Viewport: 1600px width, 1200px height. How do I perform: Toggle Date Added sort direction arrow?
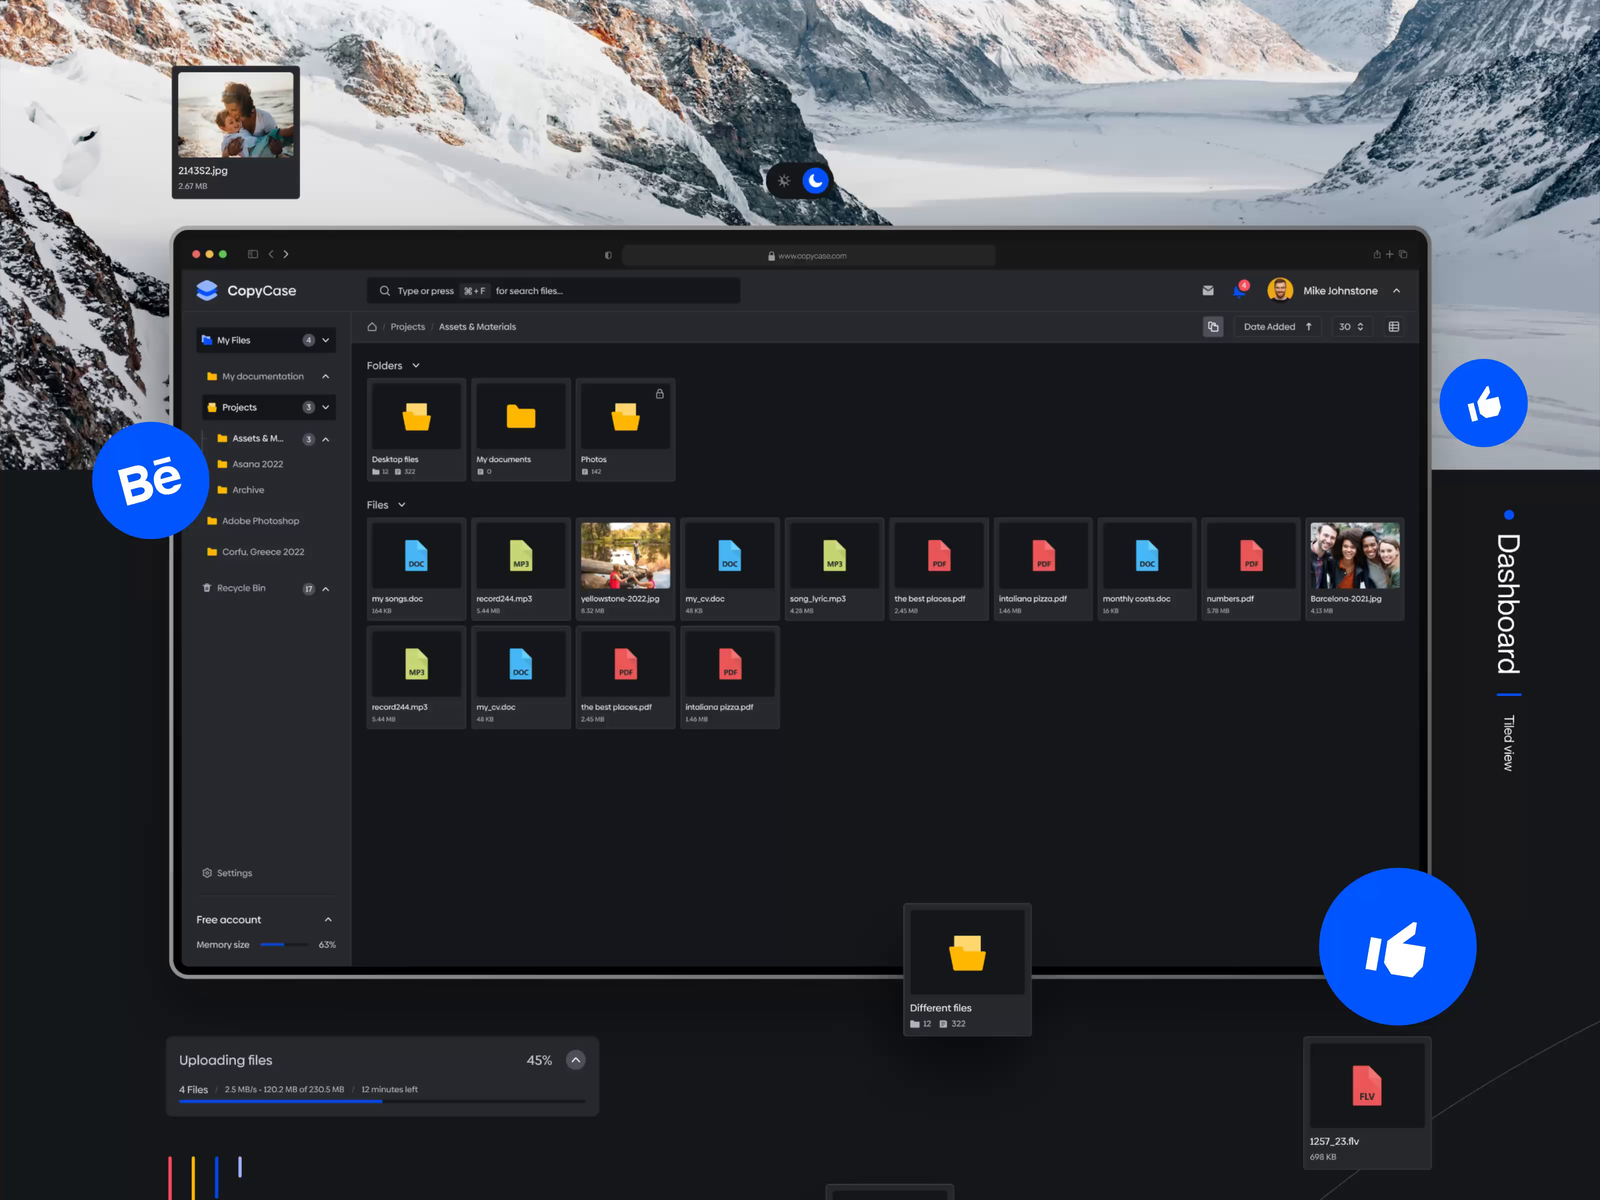pyautogui.click(x=1309, y=327)
